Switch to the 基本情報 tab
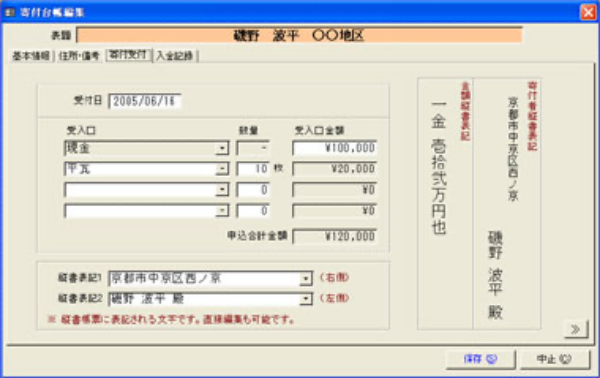Screen dimensions: 600x378 click(31, 56)
